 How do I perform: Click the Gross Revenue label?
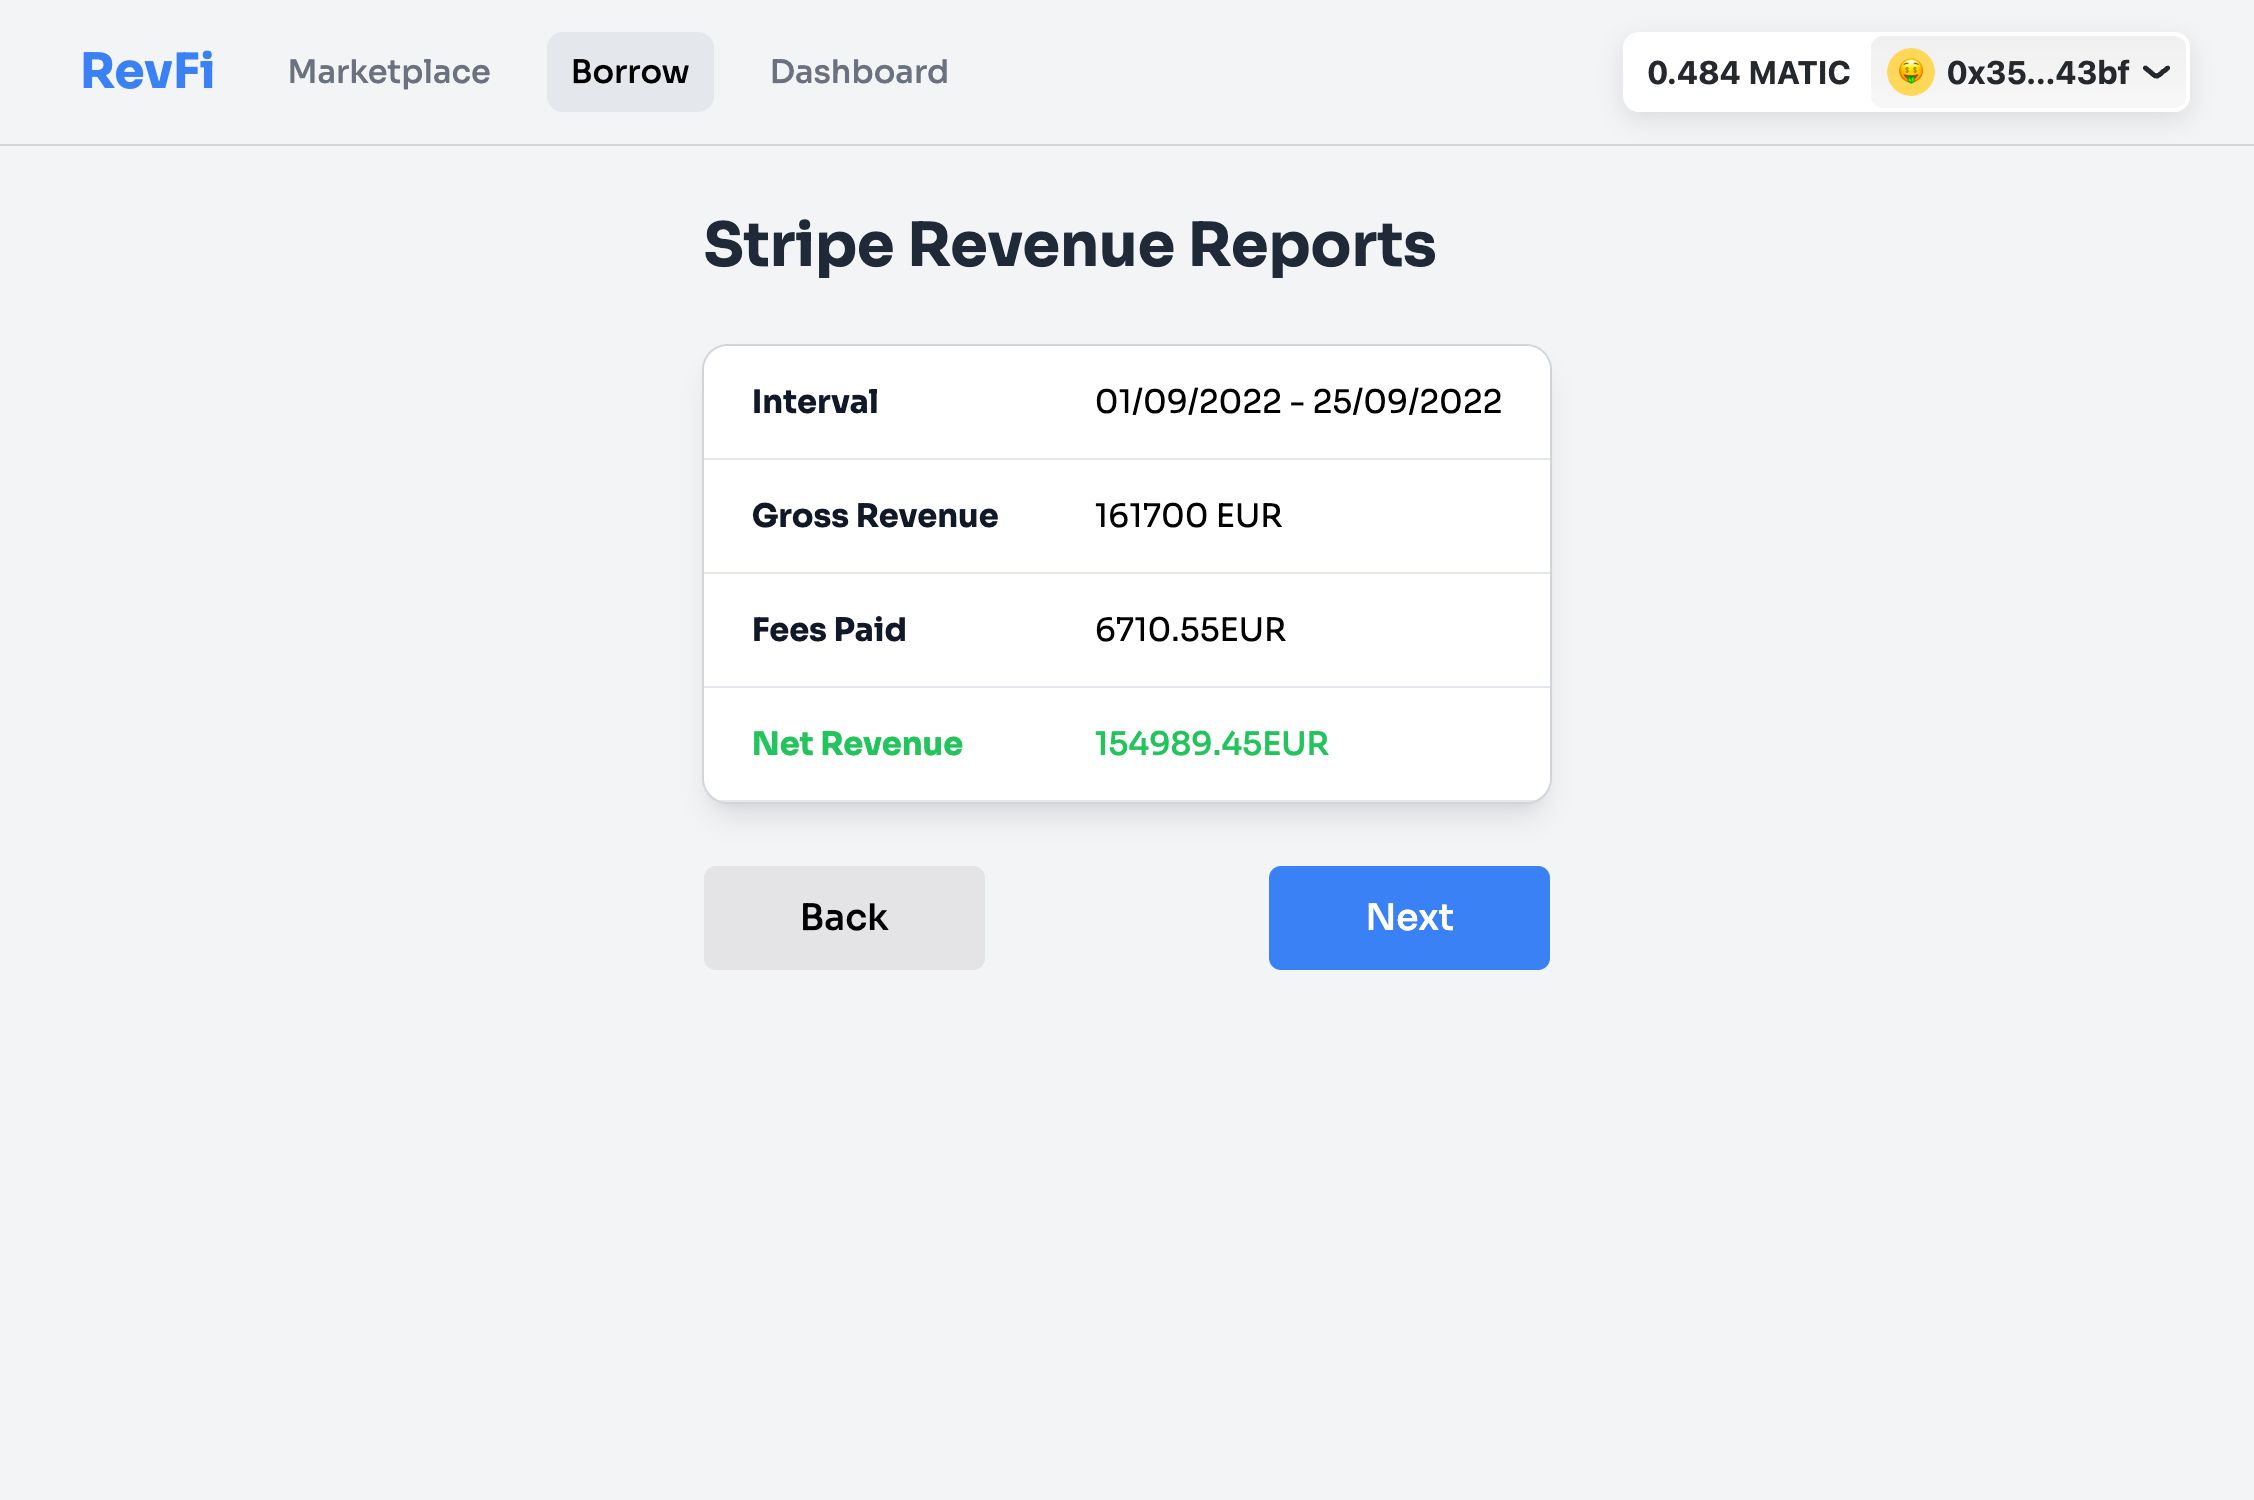pos(875,516)
